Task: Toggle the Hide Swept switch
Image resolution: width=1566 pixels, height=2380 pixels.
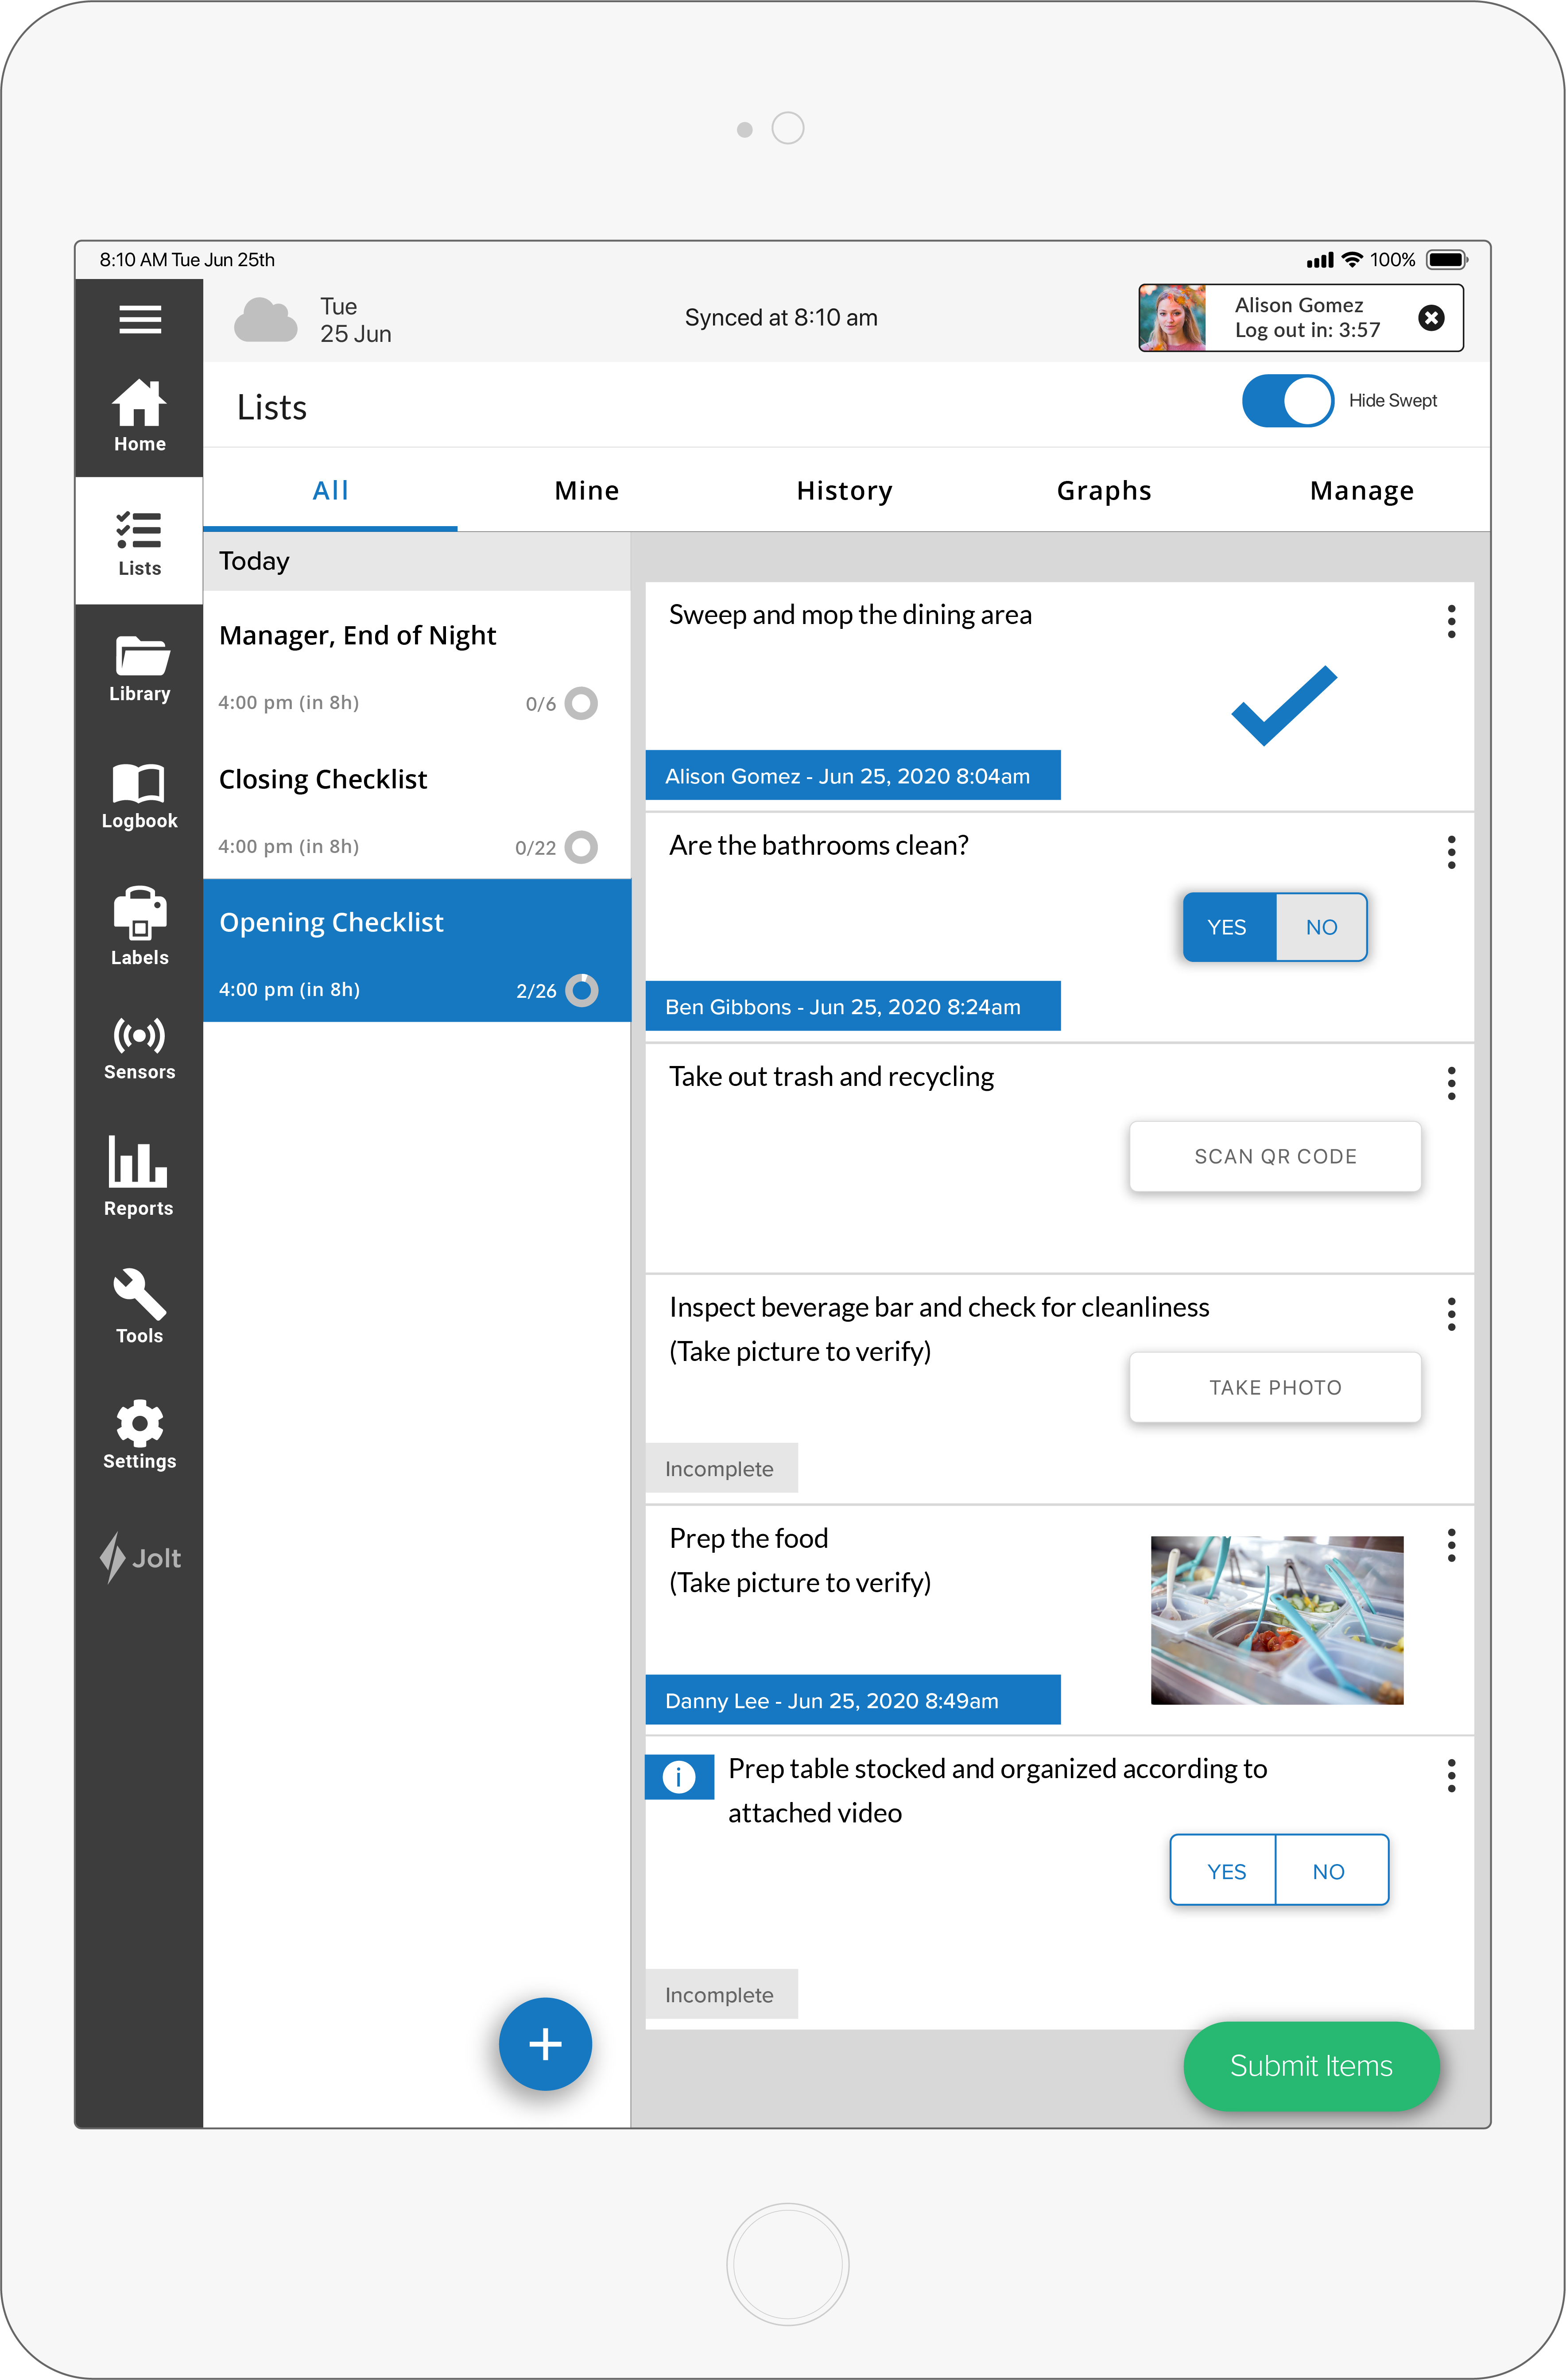Action: [x=1287, y=401]
